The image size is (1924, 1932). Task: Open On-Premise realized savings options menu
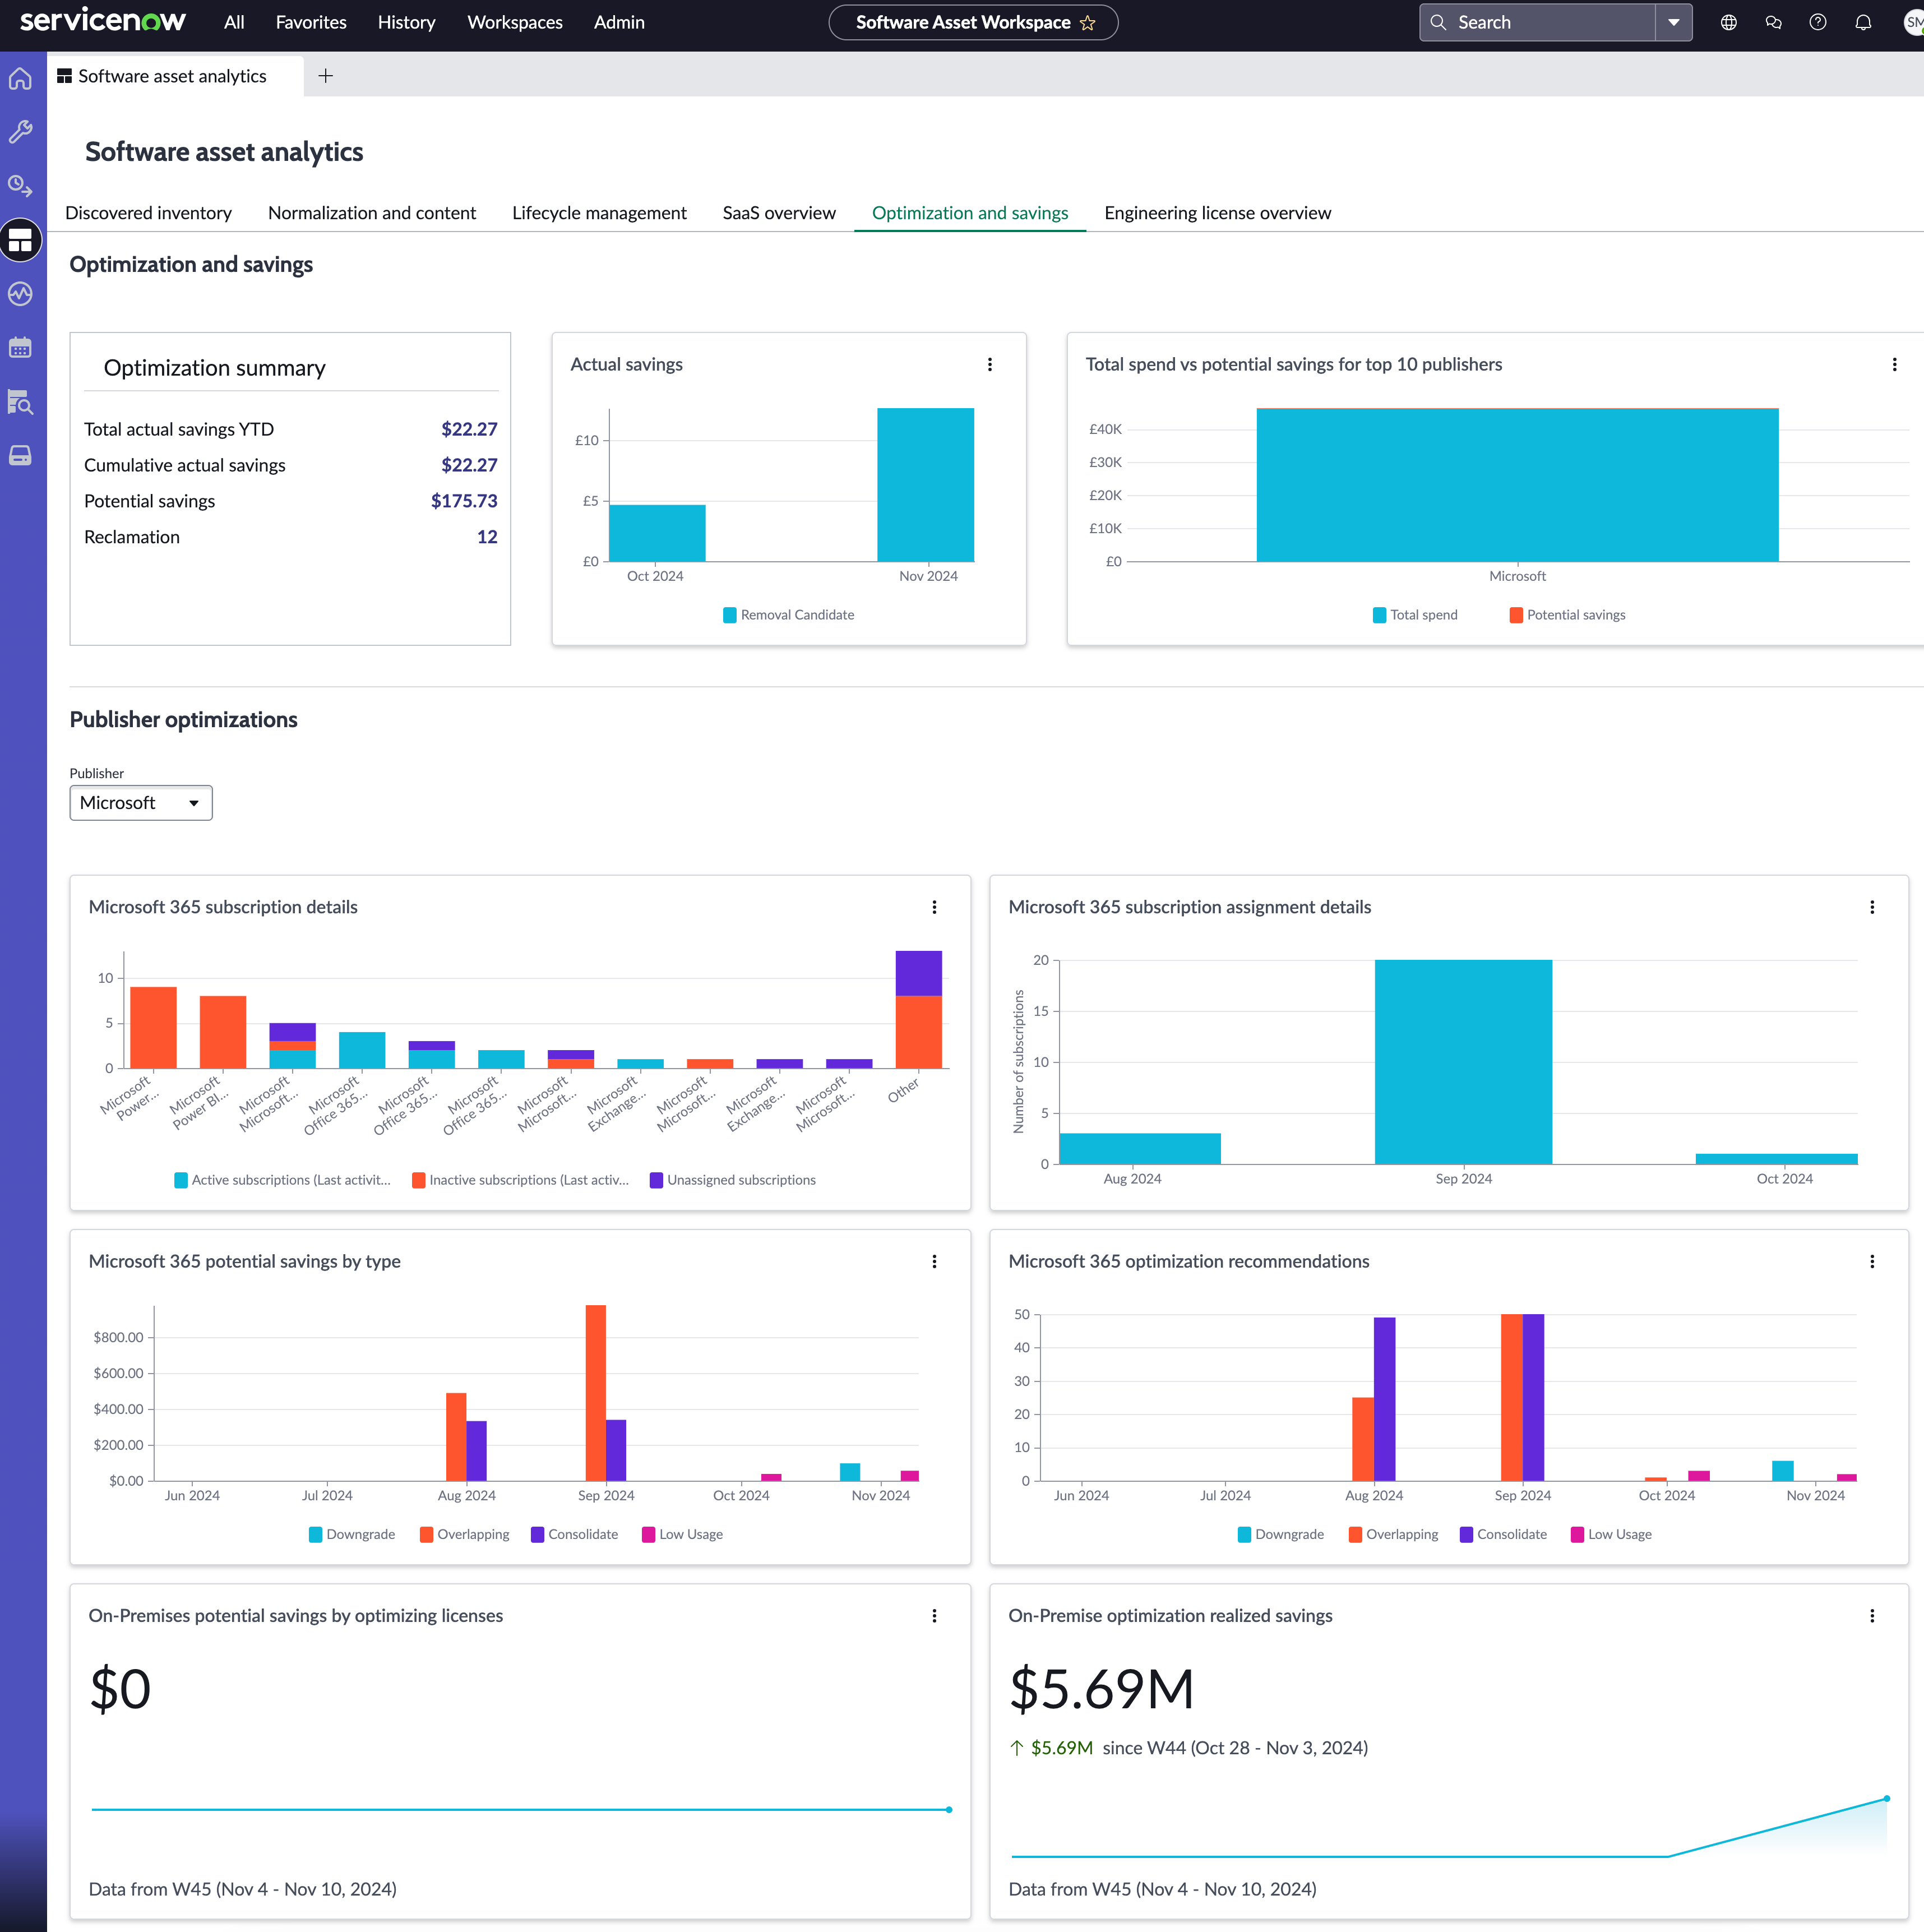[1873, 1616]
